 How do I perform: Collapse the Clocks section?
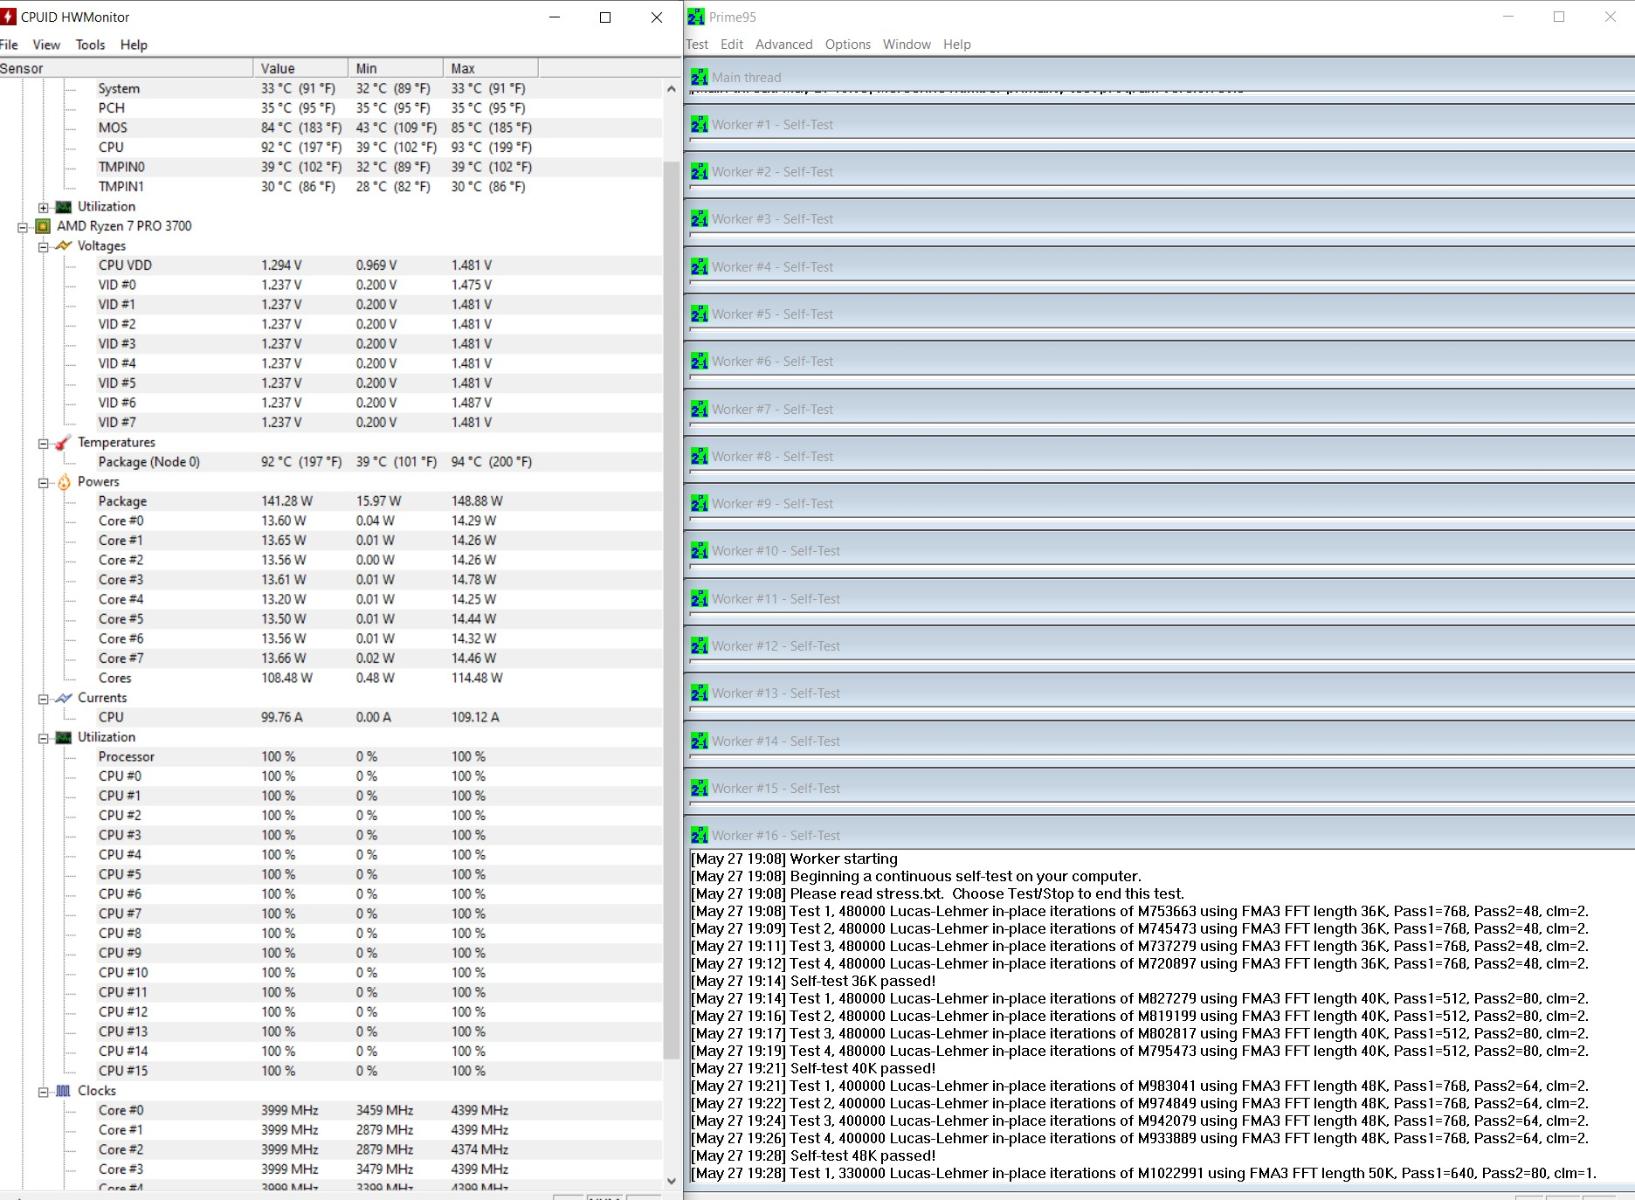click(43, 1092)
